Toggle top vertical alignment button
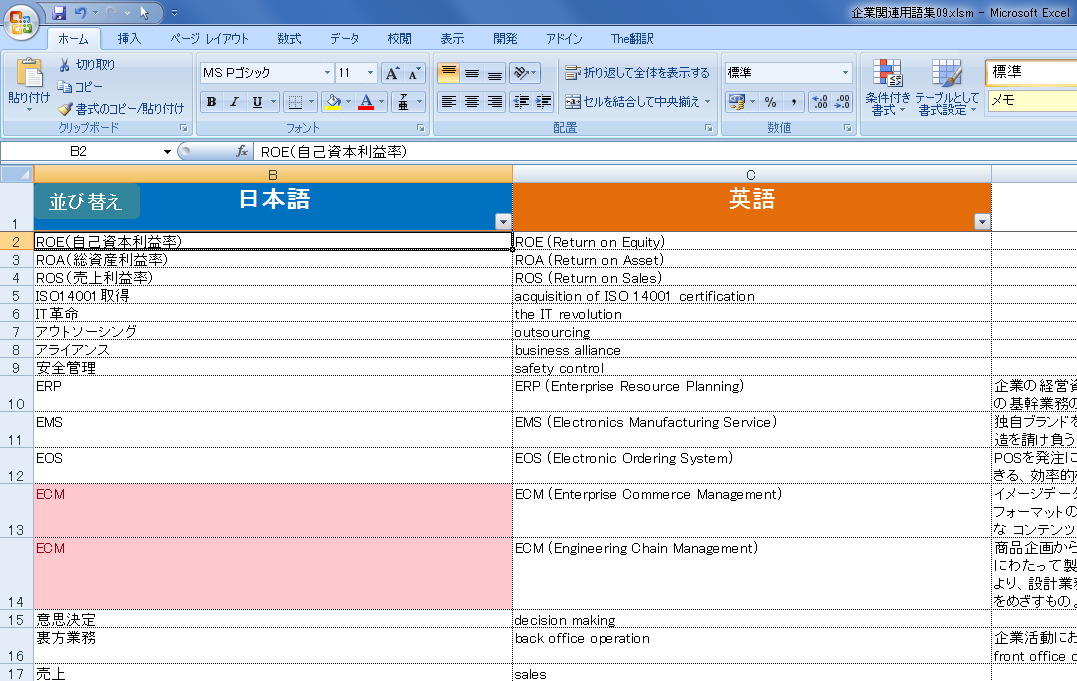The image size is (1077, 681). click(448, 73)
